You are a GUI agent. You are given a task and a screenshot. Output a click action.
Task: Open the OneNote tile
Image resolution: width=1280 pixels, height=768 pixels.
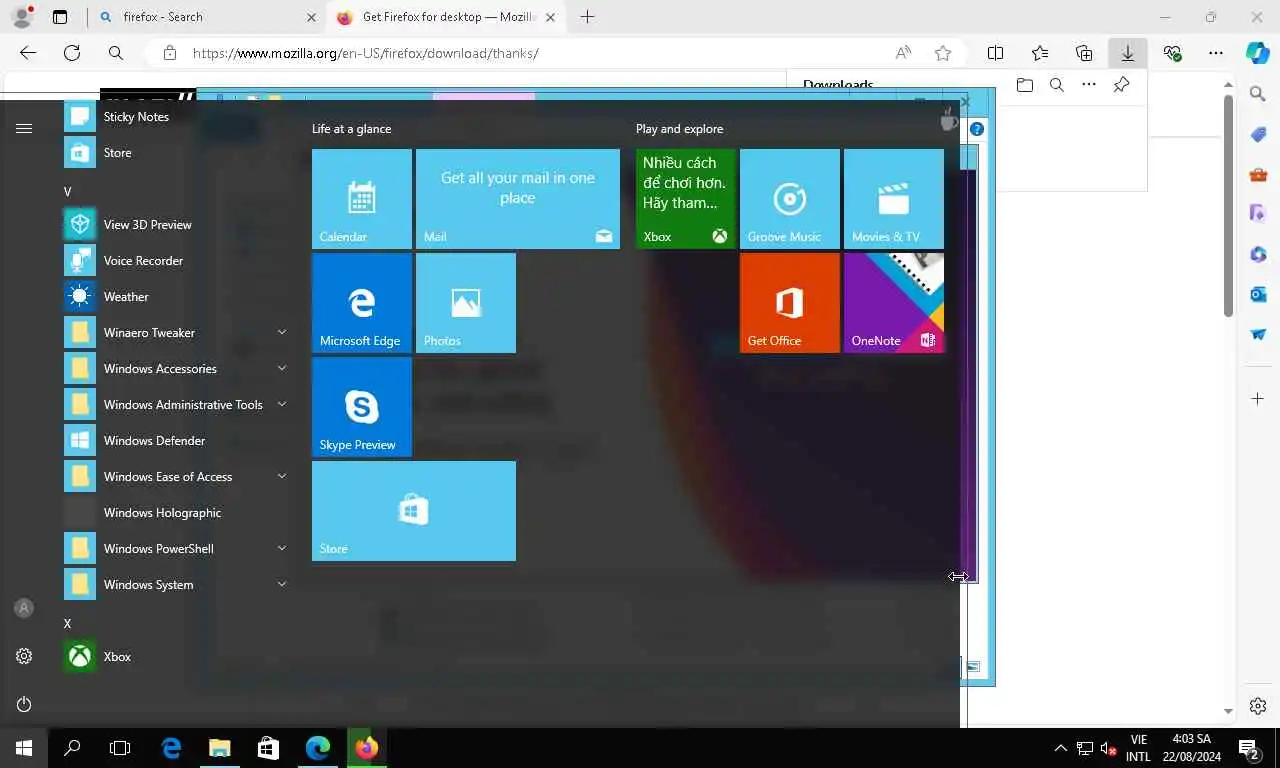pos(894,303)
